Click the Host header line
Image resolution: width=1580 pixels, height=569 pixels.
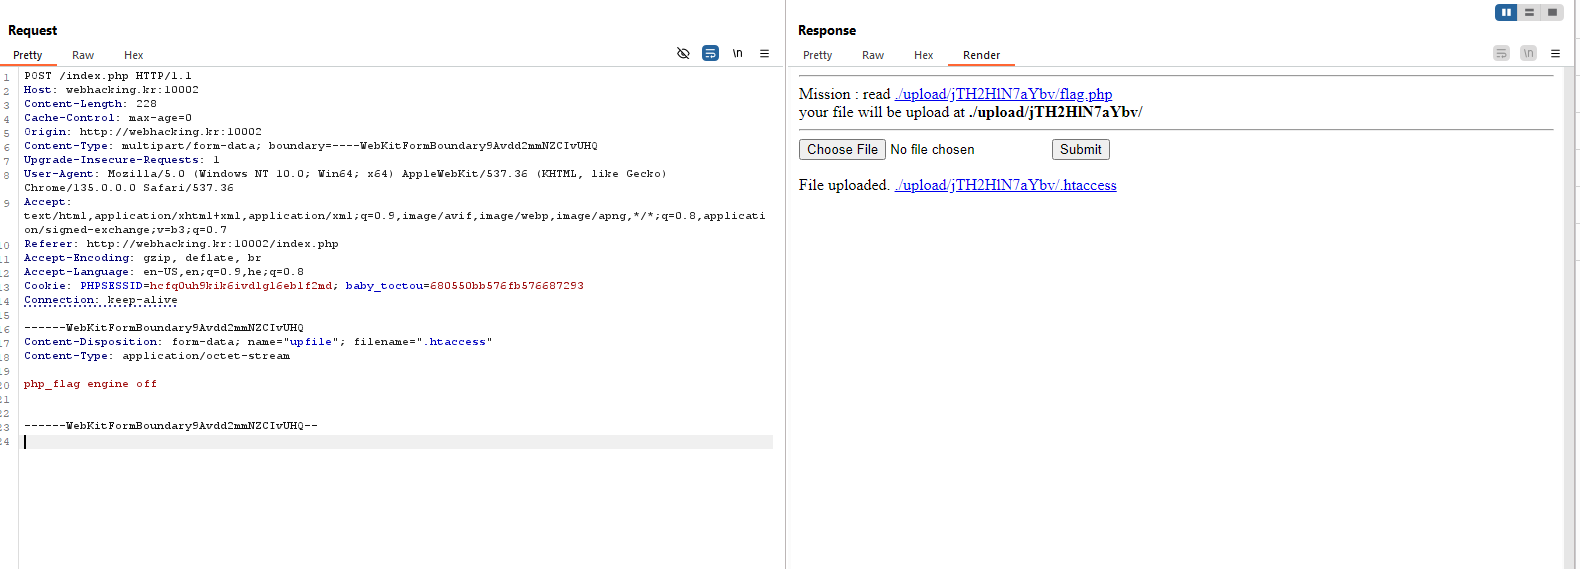111,90
